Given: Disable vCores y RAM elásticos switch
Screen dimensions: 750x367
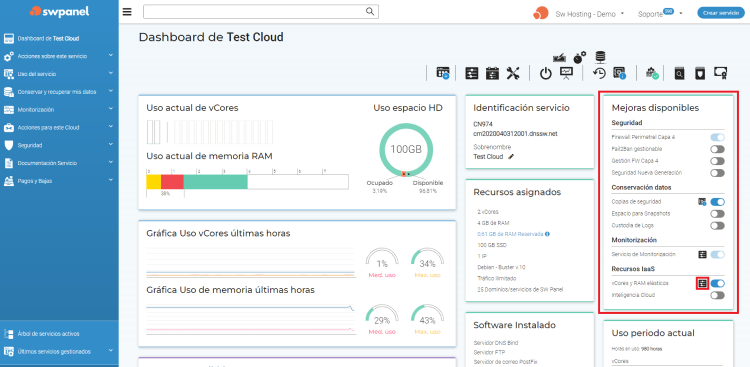Looking at the screenshot, I should (717, 283).
